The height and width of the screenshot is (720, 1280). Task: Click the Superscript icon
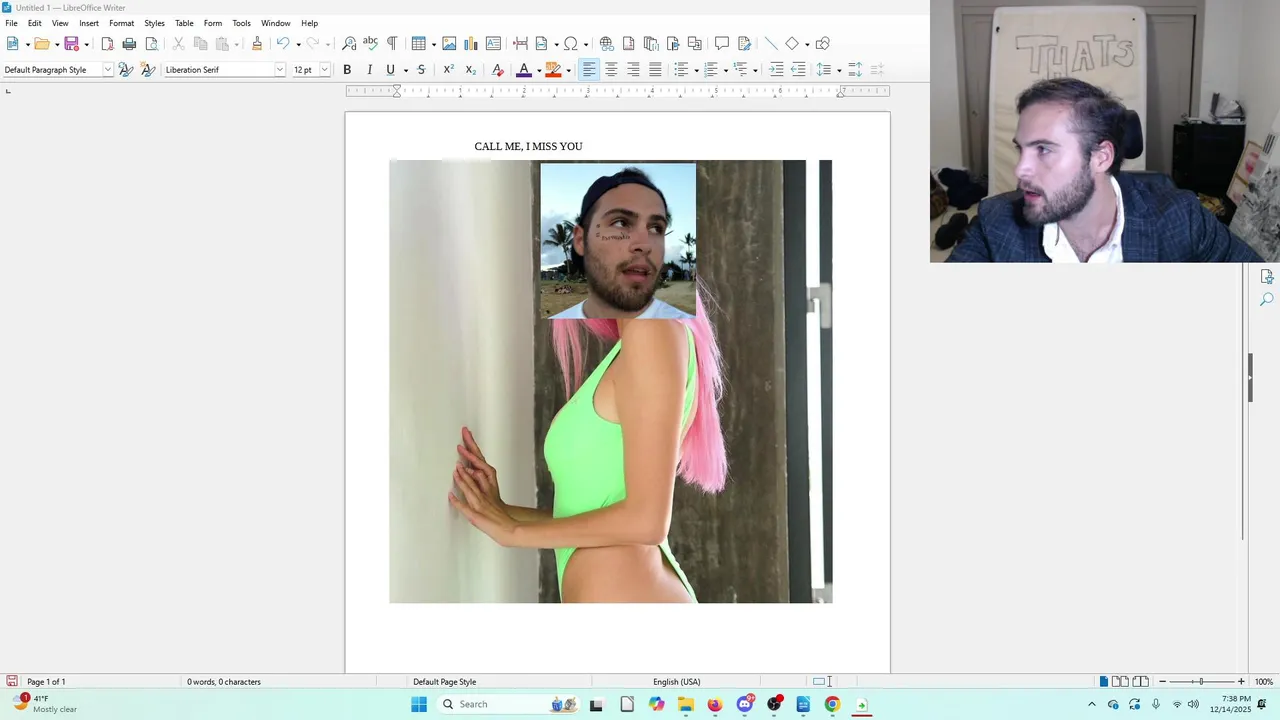coord(448,69)
